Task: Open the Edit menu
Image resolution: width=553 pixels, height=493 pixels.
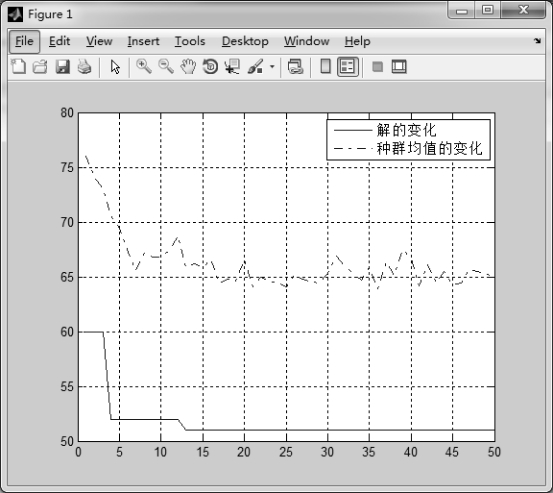Action: tap(59, 41)
